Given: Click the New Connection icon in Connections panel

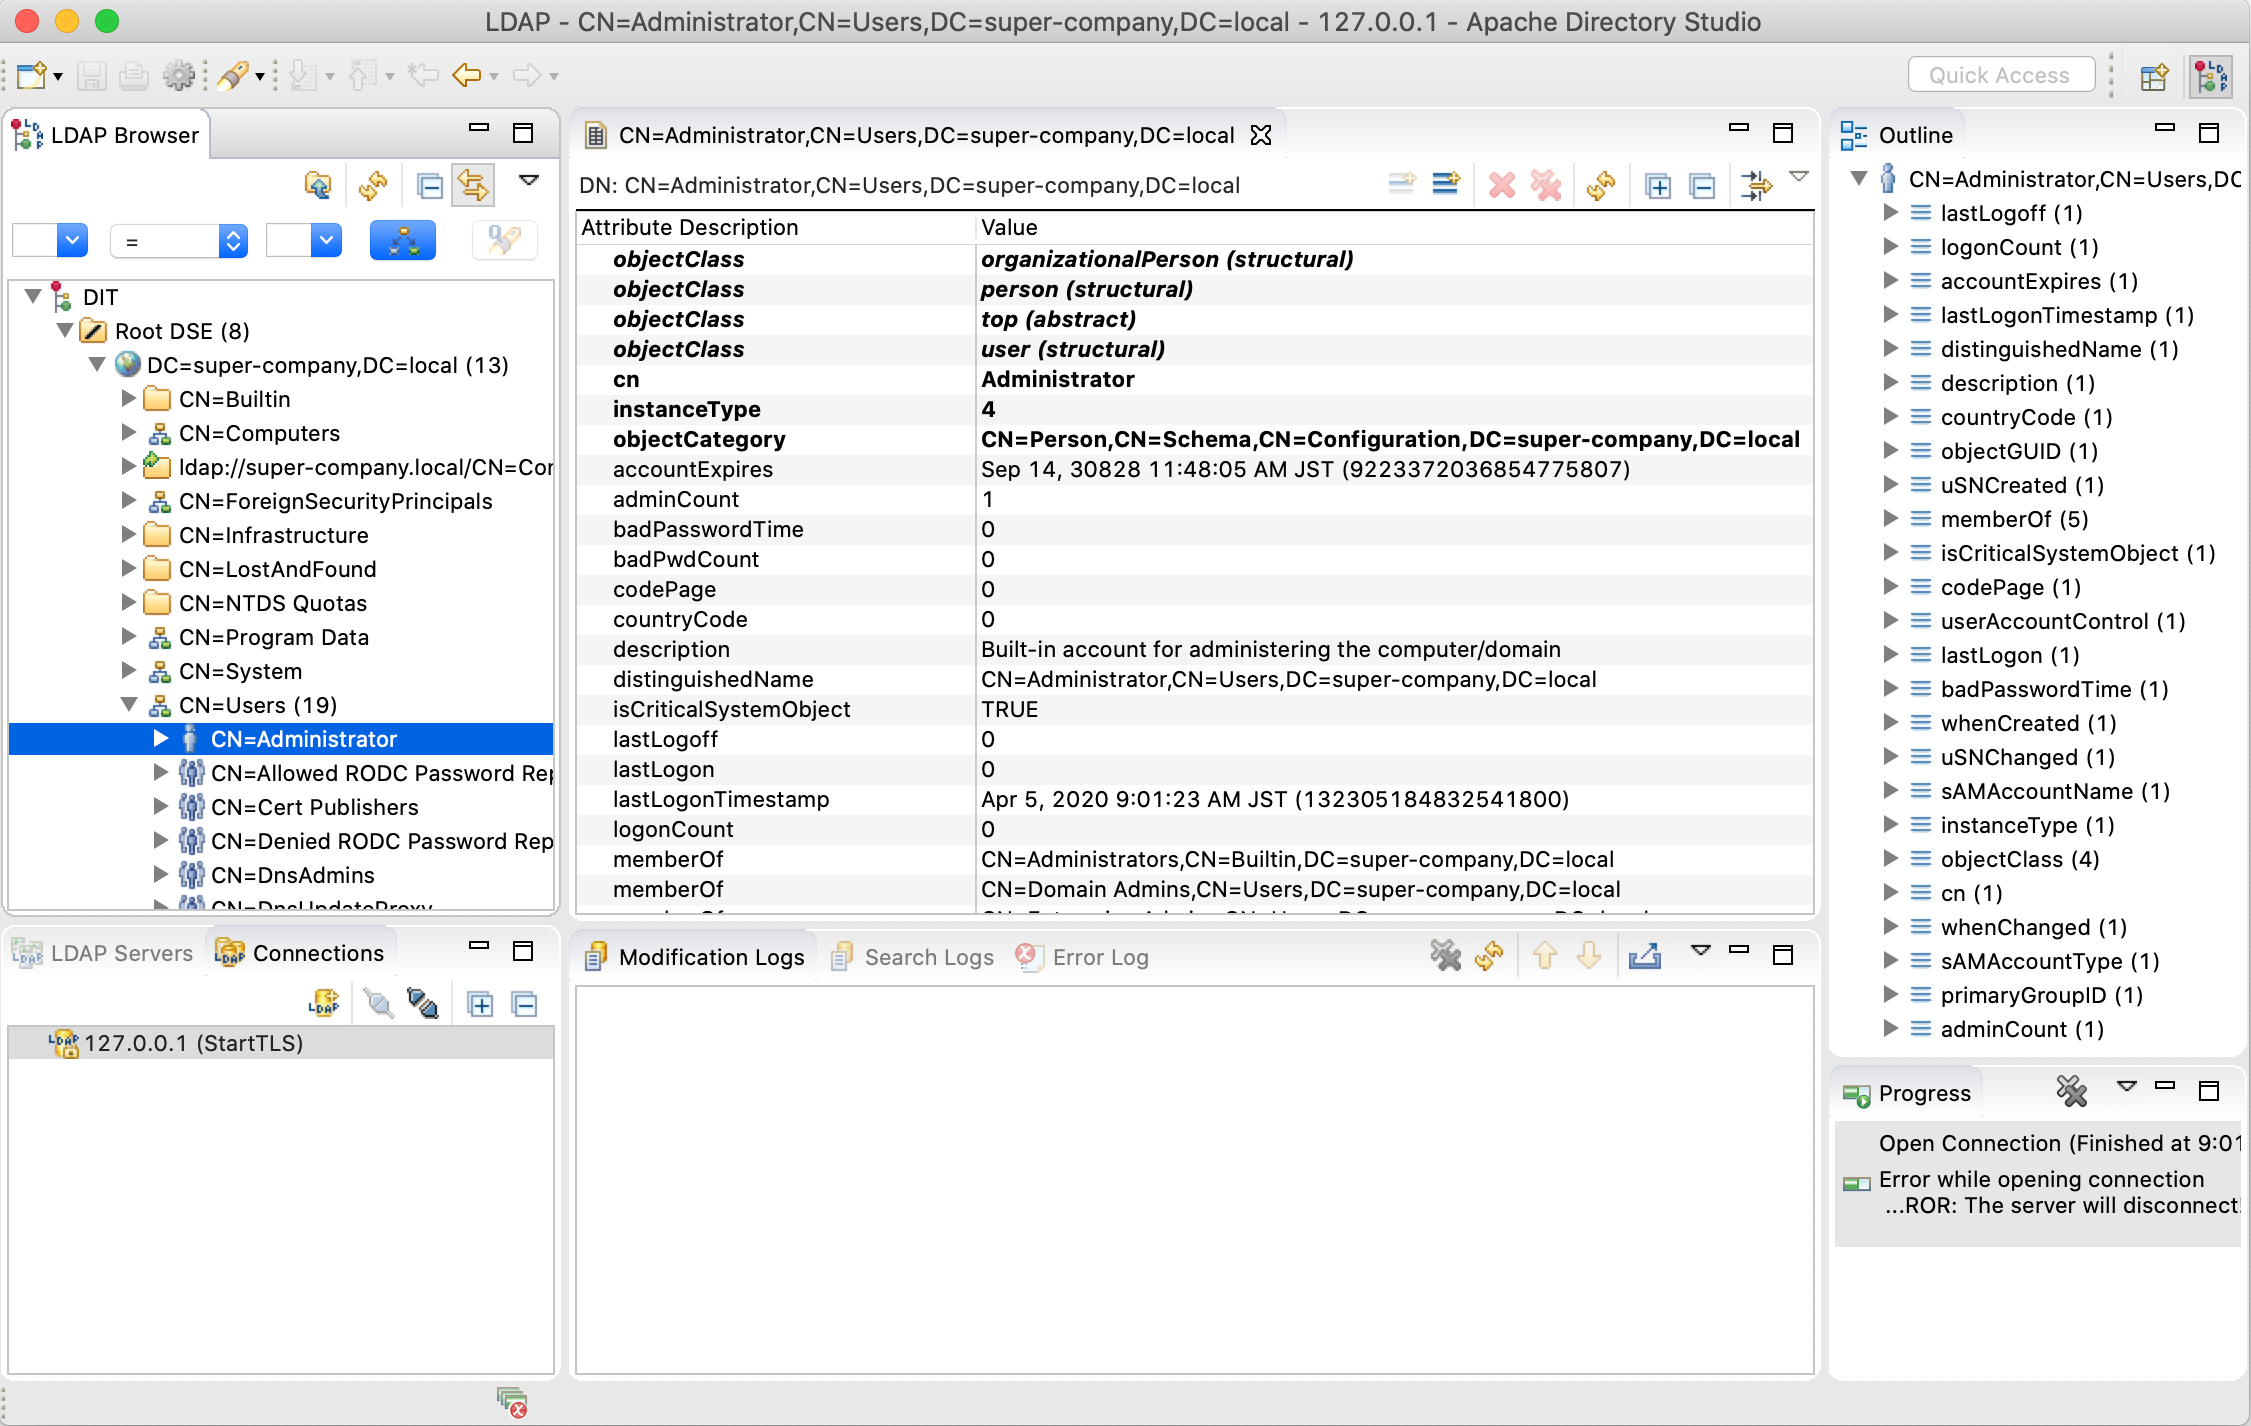Looking at the screenshot, I should point(323,1003).
